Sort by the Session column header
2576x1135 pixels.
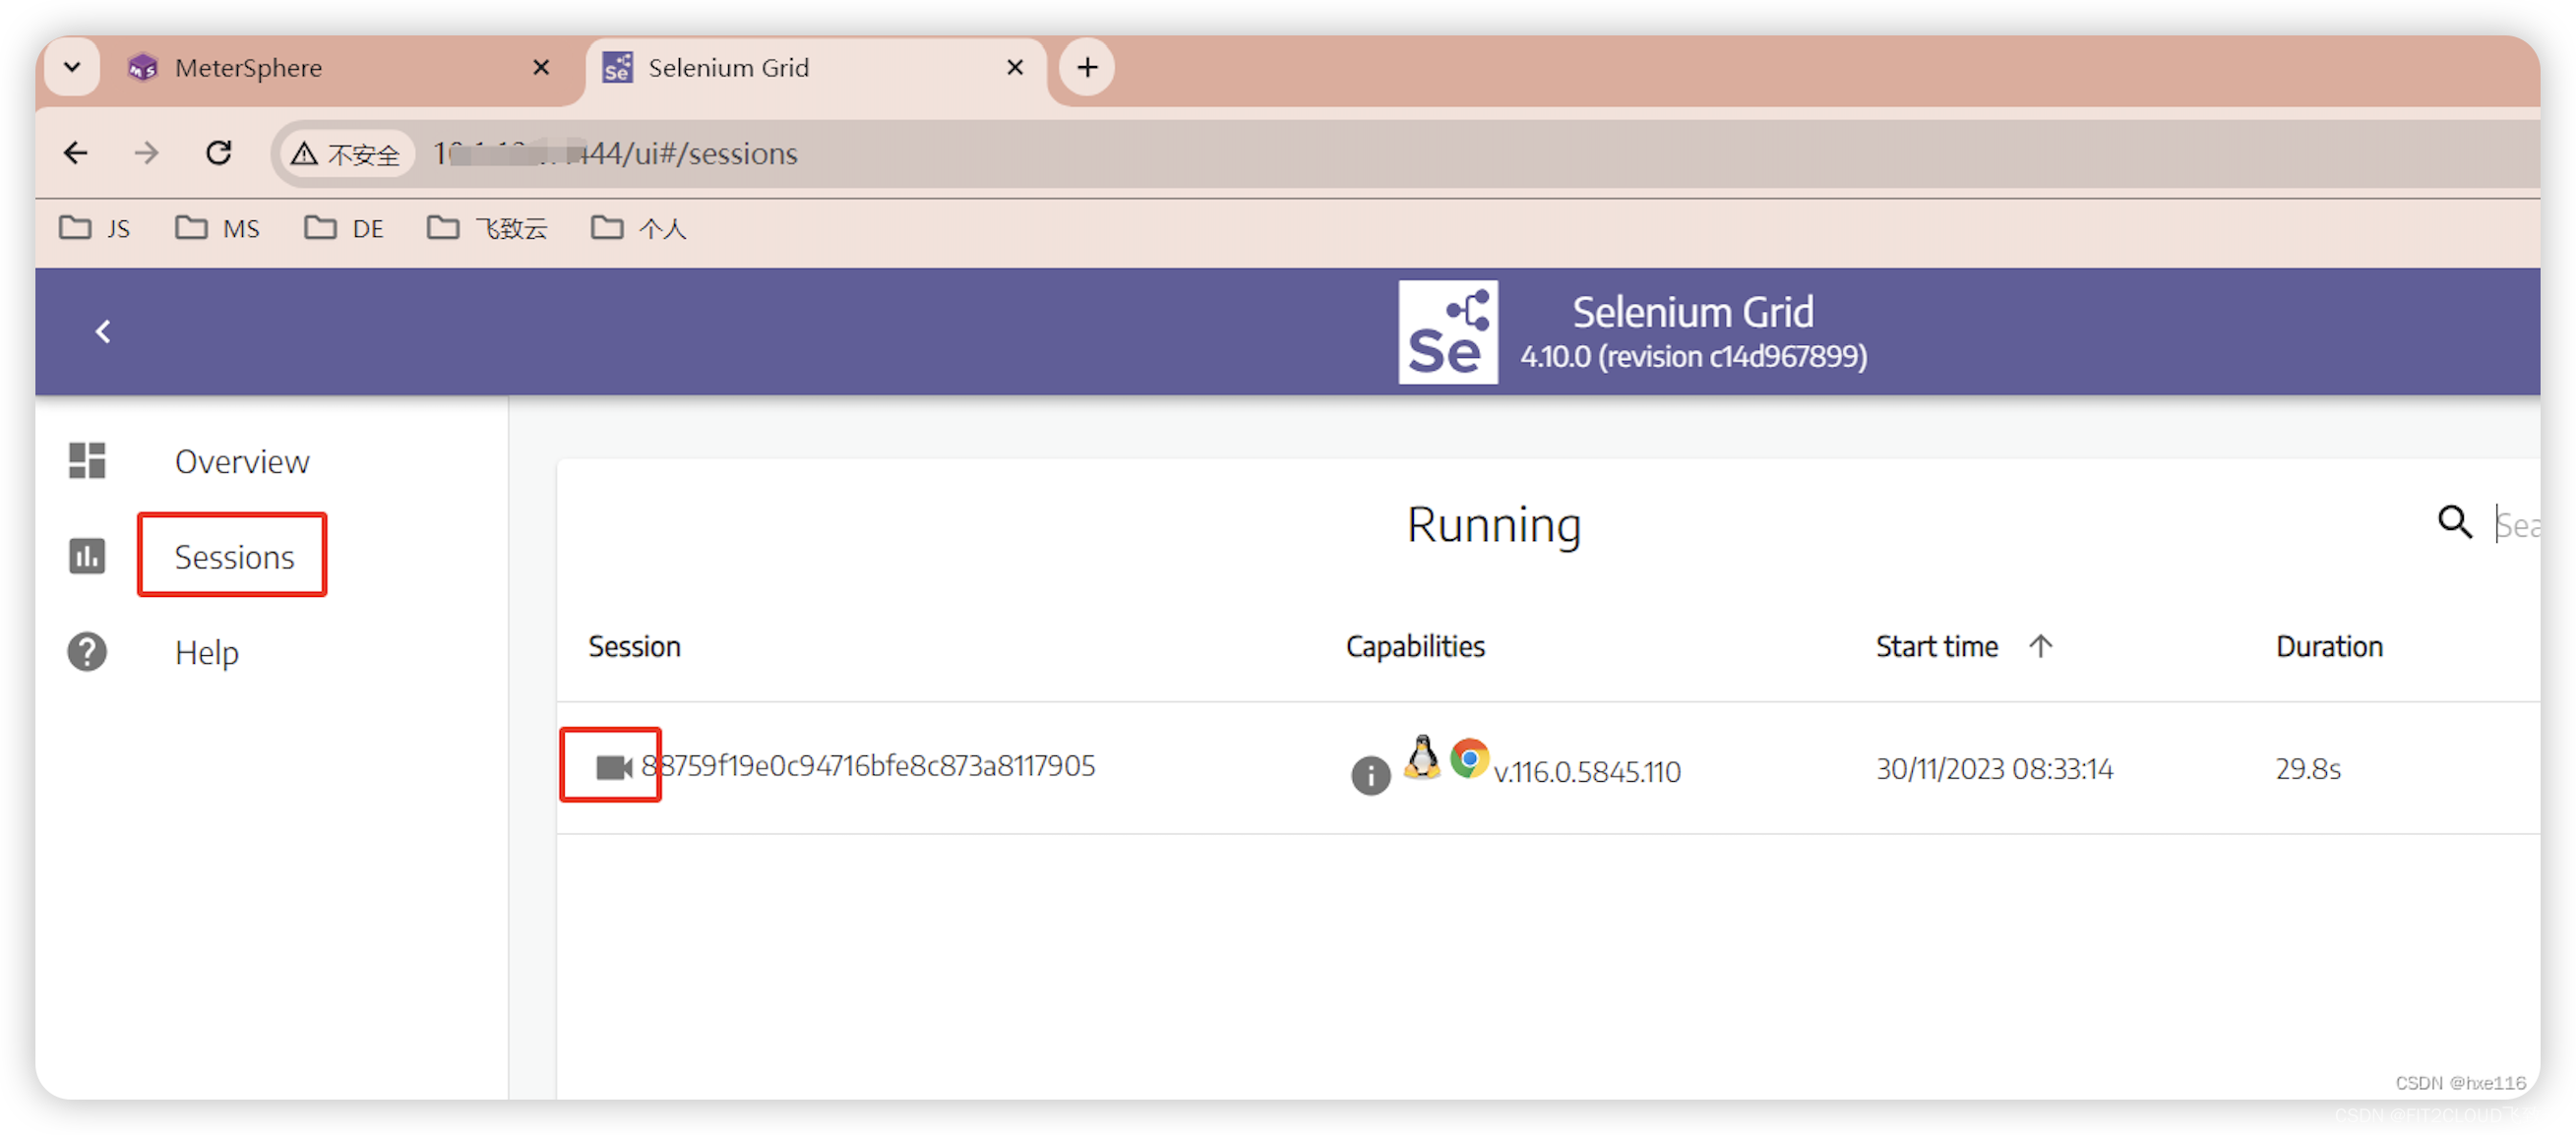[x=634, y=646]
